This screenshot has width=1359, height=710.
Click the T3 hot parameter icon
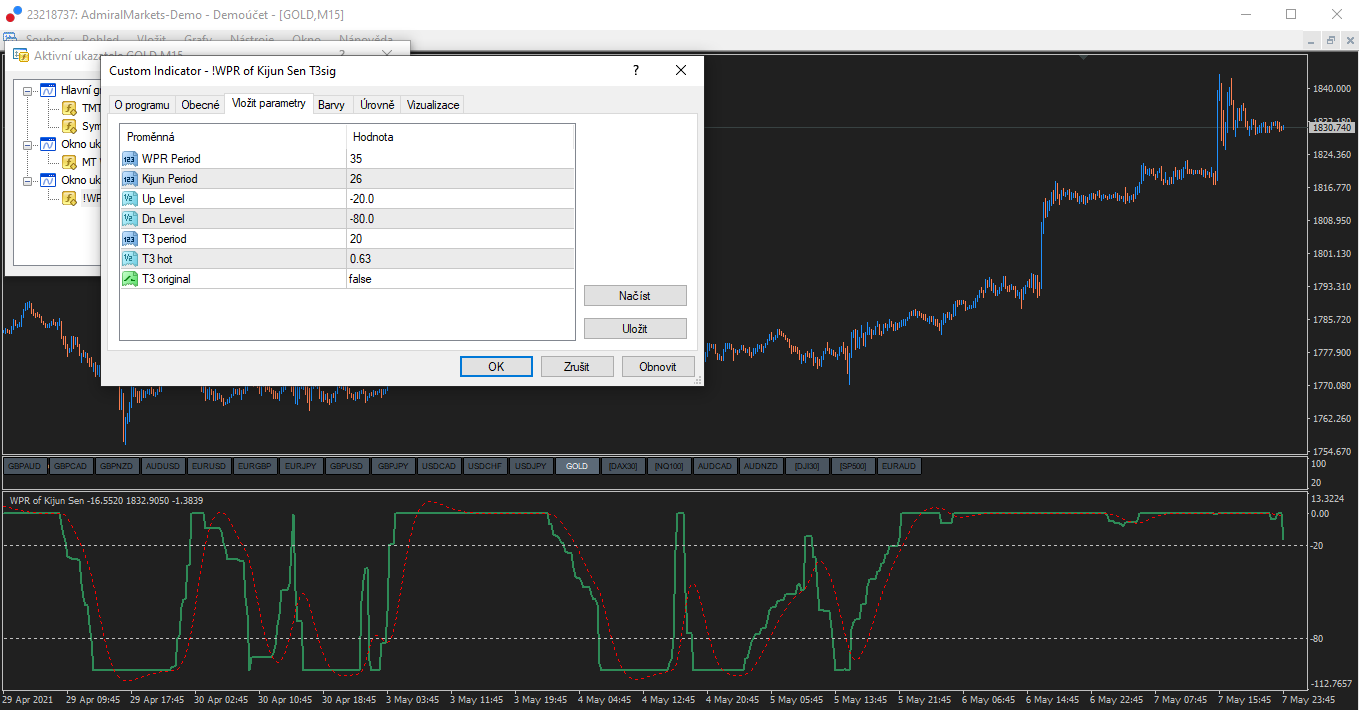click(x=130, y=259)
